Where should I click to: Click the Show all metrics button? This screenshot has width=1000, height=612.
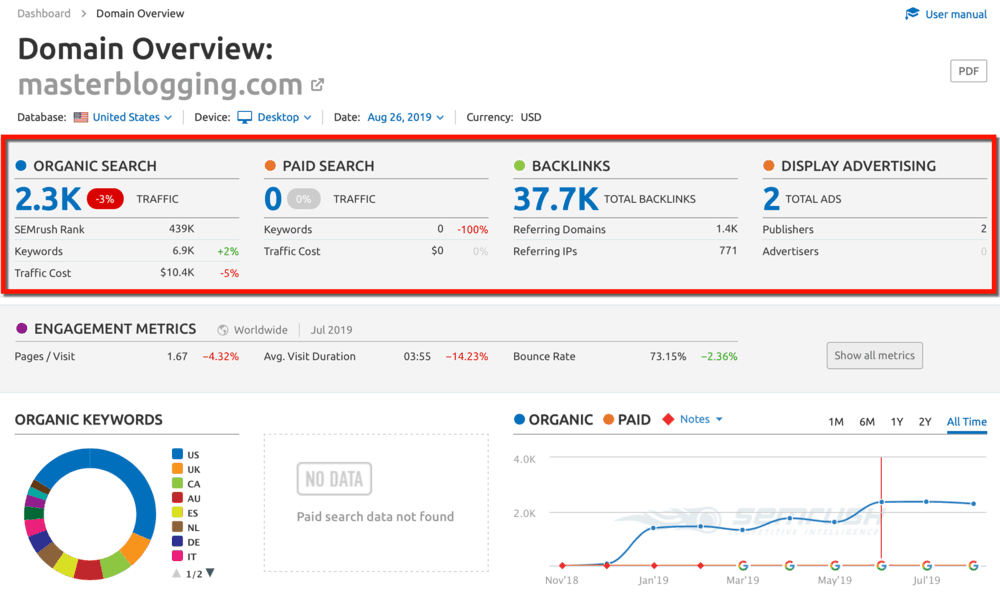click(874, 355)
